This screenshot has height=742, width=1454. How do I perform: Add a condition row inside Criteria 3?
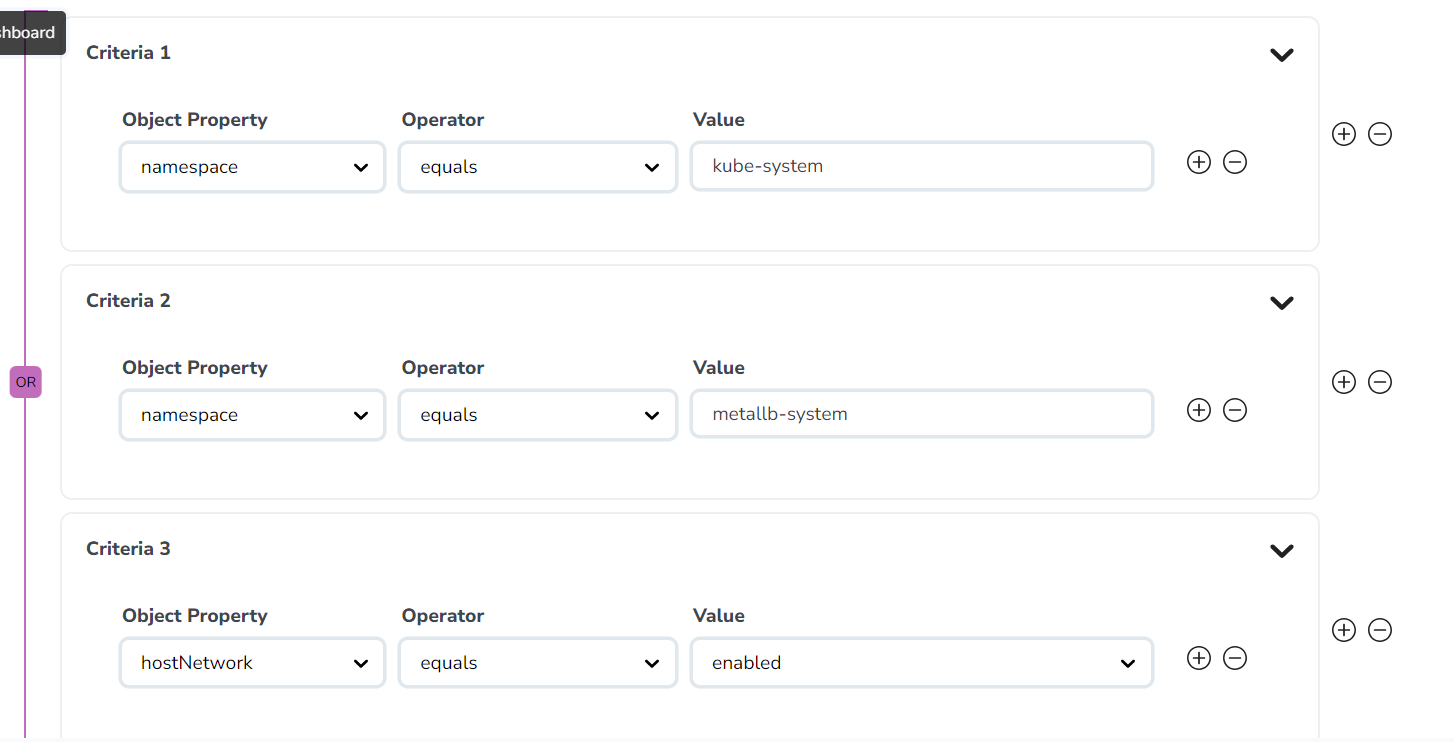[x=1198, y=658]
